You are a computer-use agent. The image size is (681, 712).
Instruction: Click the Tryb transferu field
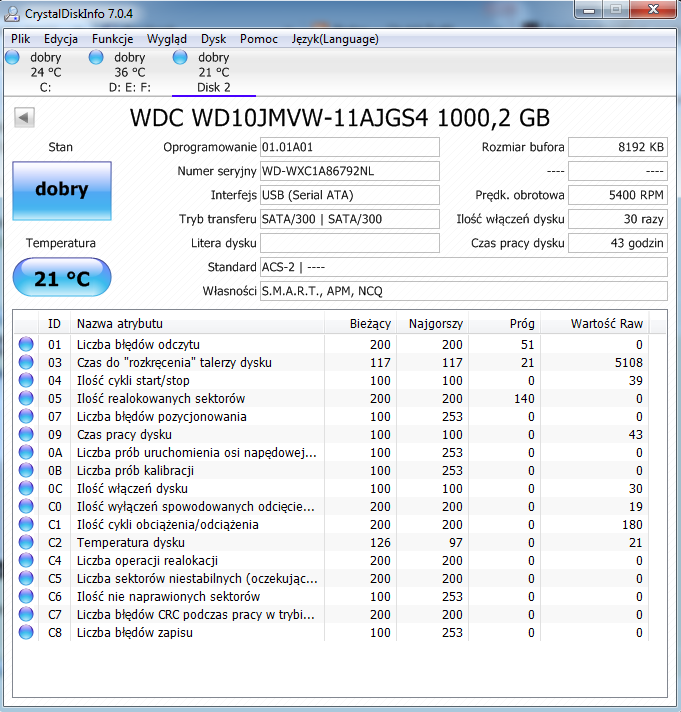click(x=350, y=219)
